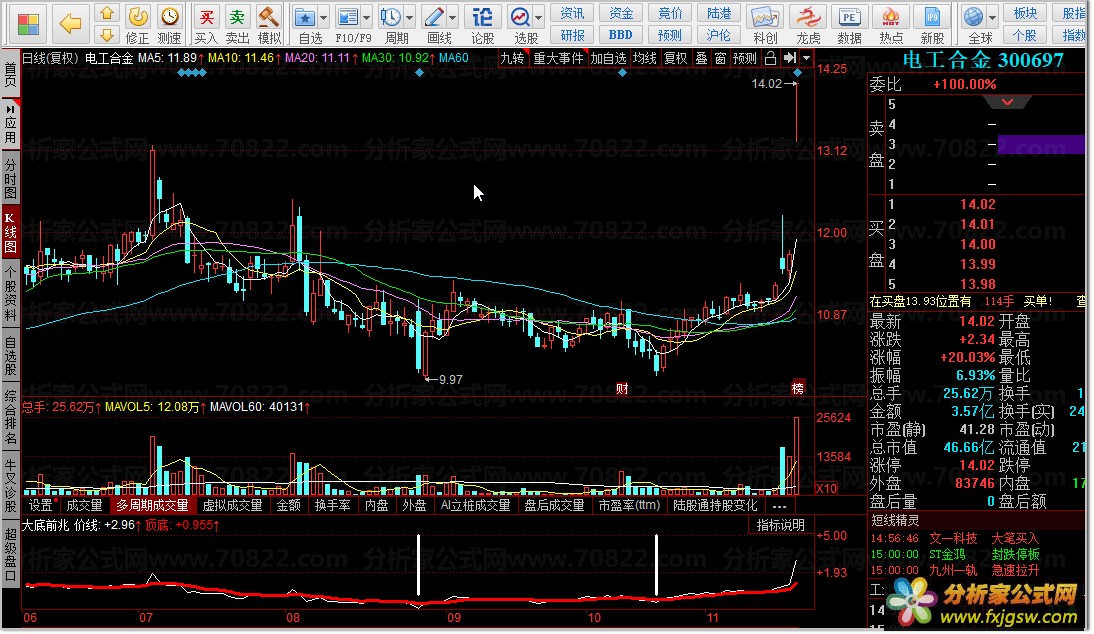Open the 全球 globe icon

(x=973, y=17)
